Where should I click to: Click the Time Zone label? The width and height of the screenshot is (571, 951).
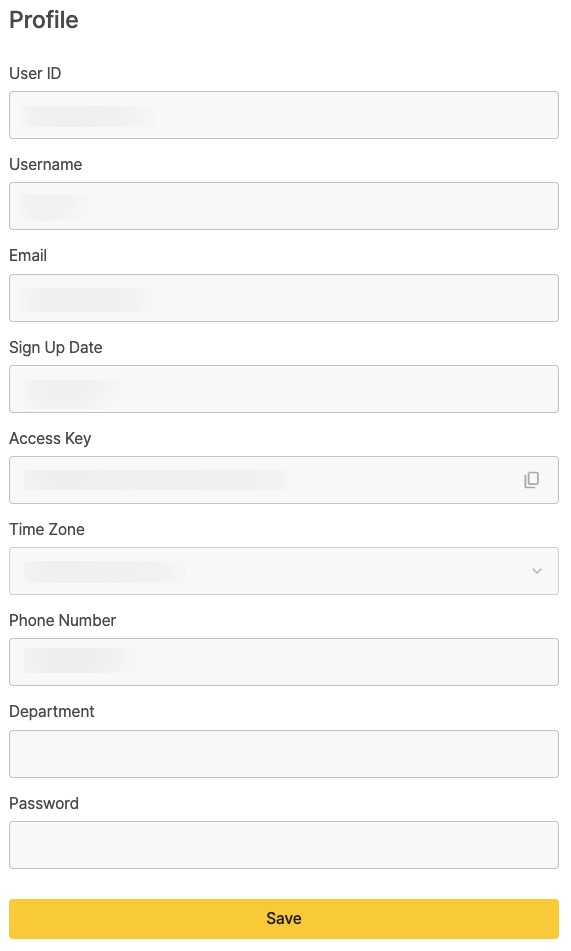(47, 529)
